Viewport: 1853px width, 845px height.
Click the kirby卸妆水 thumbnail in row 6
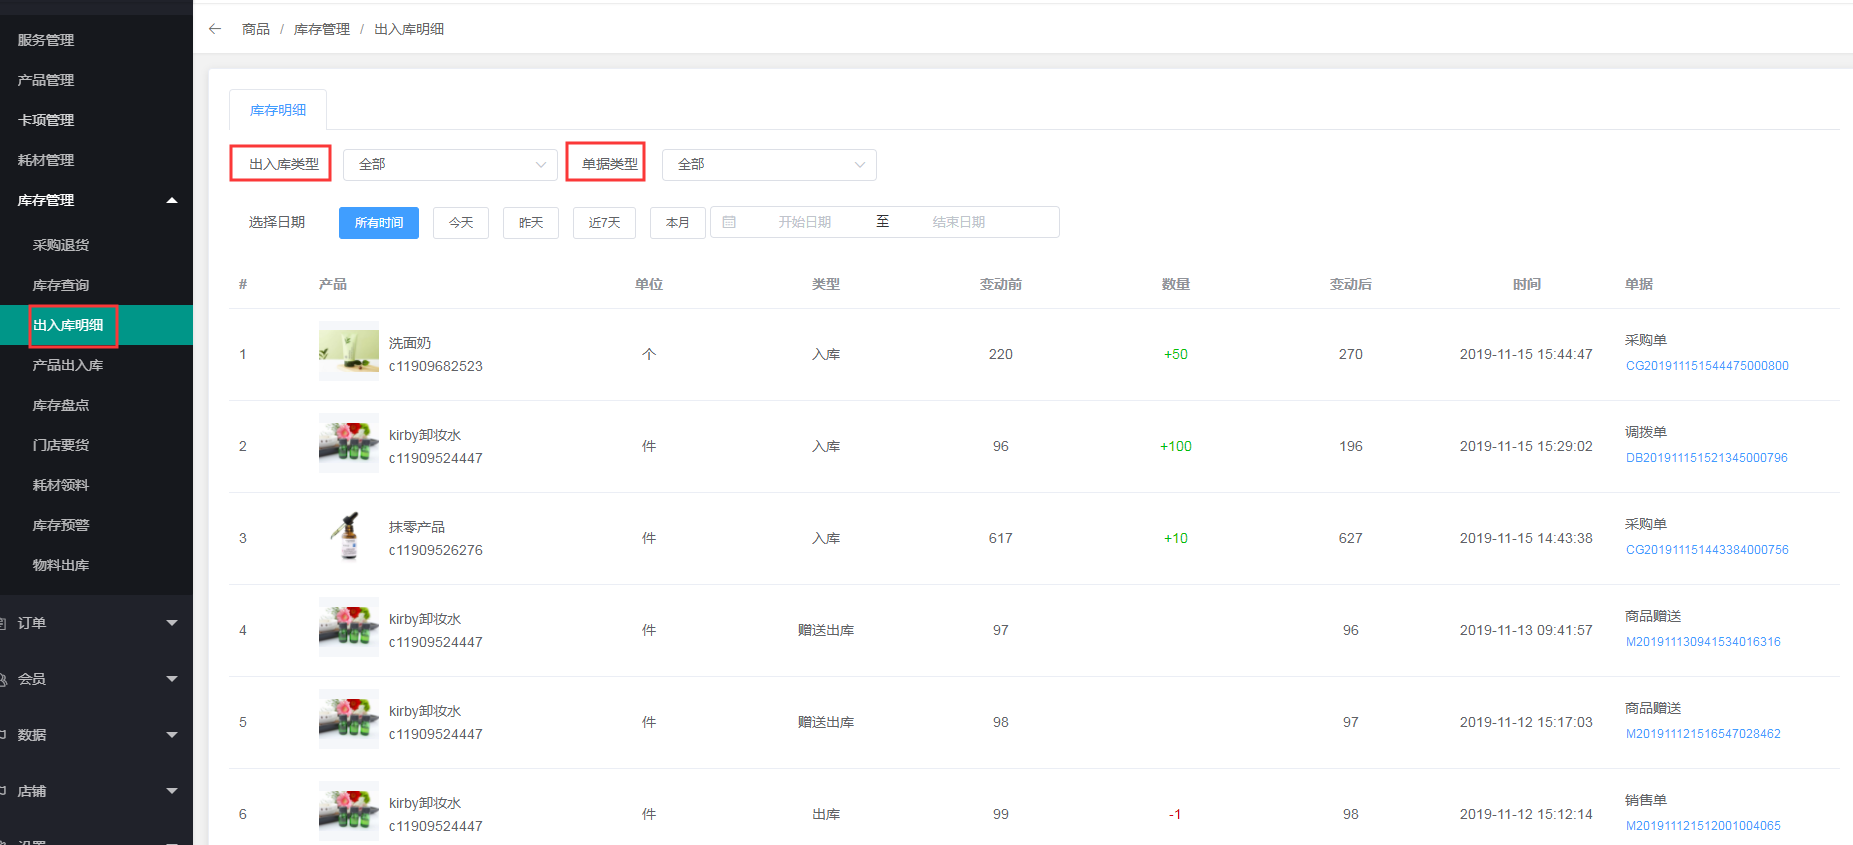[x=349, y=811]
